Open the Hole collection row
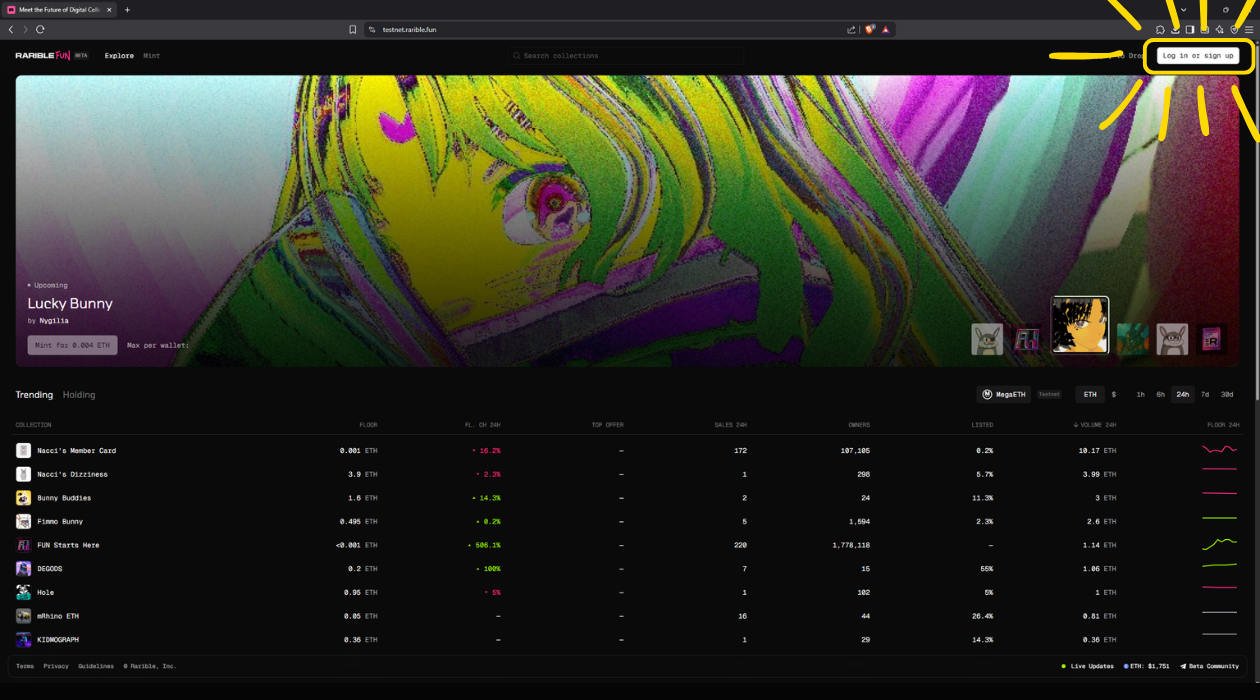 pyautogui.click(x=627, y=593)
